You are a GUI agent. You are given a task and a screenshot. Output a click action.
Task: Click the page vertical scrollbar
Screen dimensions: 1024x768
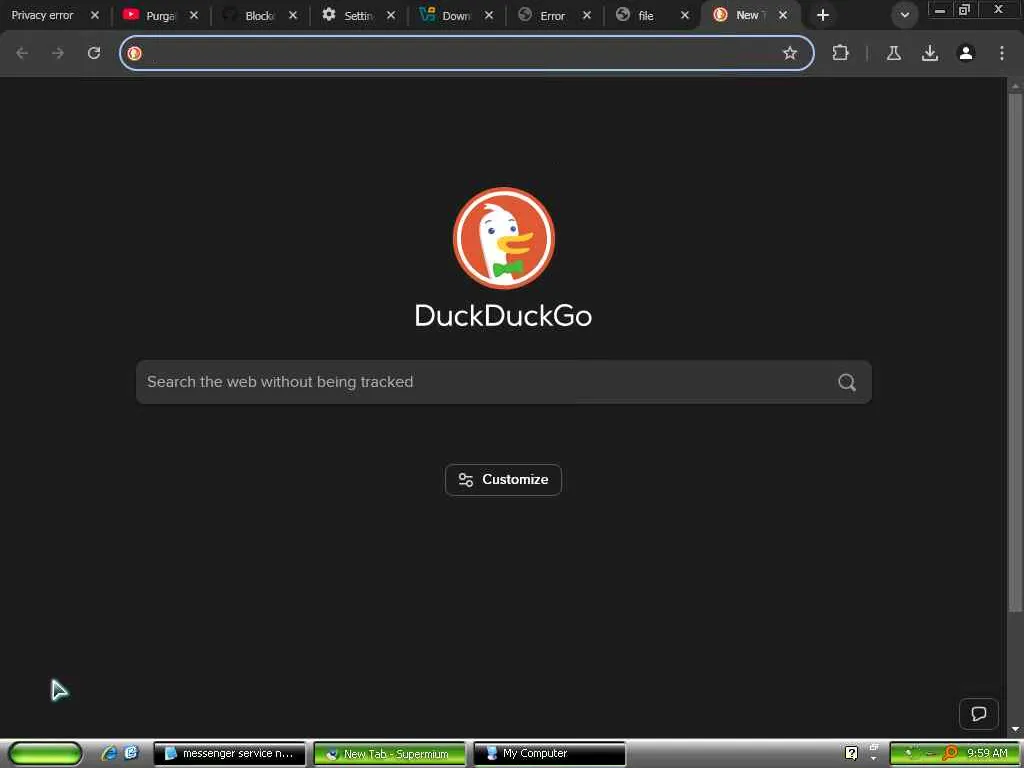click(x=1015, y=353)
